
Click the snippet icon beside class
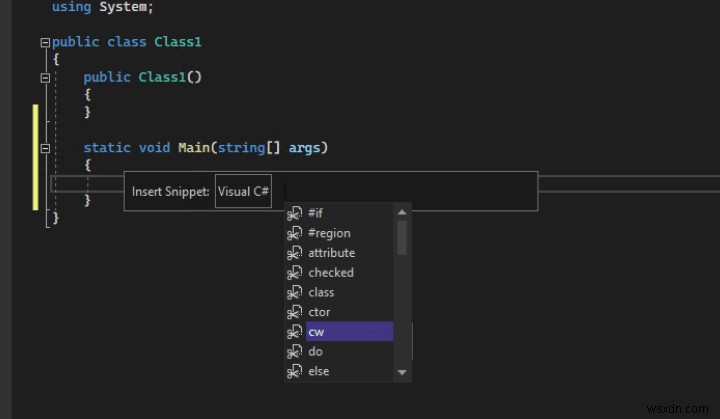point(294,292)
